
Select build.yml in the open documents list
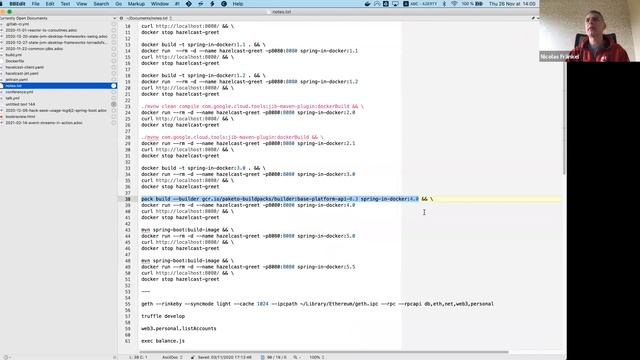coord(13,55)
